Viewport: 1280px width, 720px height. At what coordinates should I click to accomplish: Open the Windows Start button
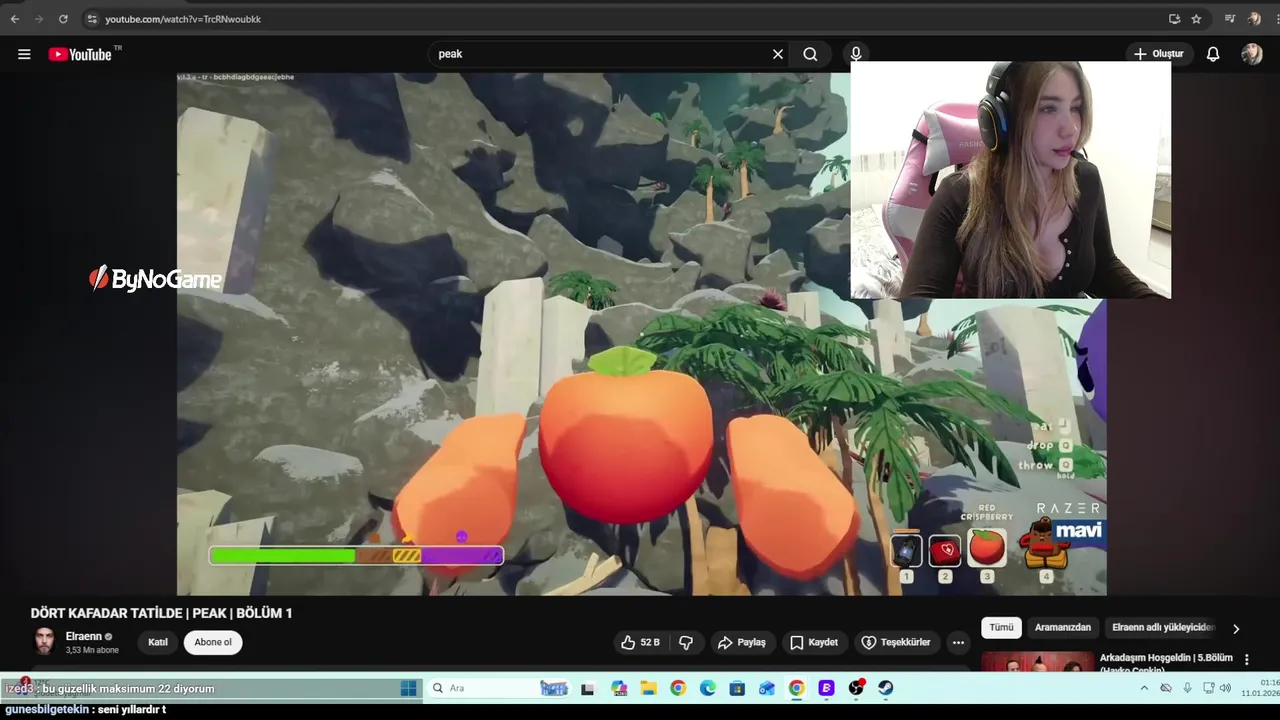point(408,688)
